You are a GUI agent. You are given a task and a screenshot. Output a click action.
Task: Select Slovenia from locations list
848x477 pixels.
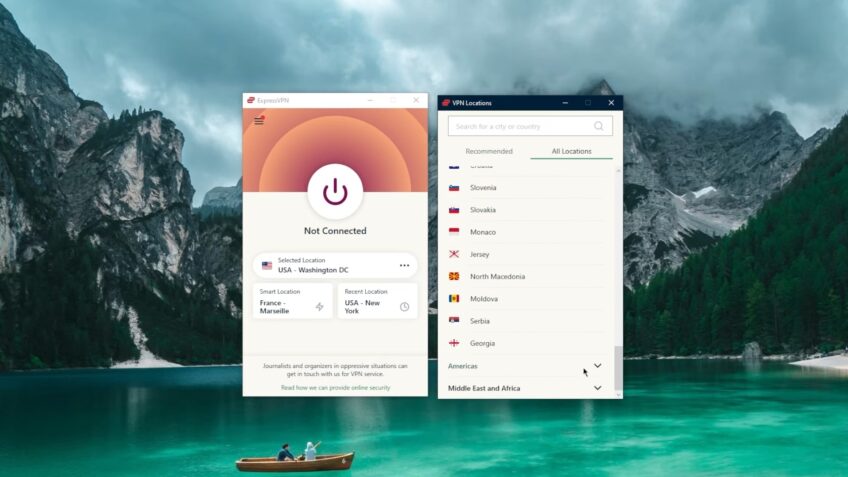click(526, 188)
